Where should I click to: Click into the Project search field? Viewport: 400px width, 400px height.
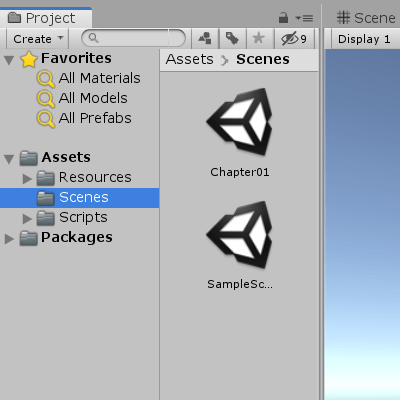coord(133,38)
